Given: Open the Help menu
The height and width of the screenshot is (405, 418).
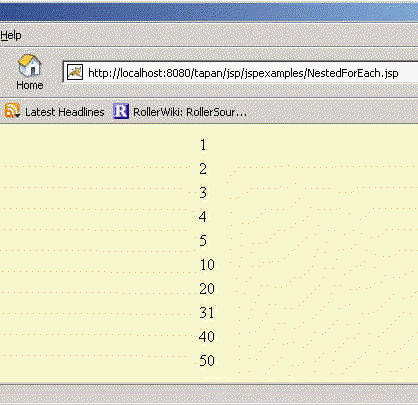Looking at the screenshot, I should [11, 35].
